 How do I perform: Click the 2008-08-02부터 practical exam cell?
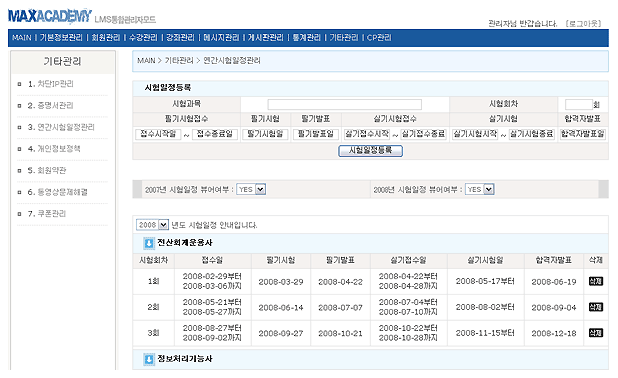pos(485,307)
